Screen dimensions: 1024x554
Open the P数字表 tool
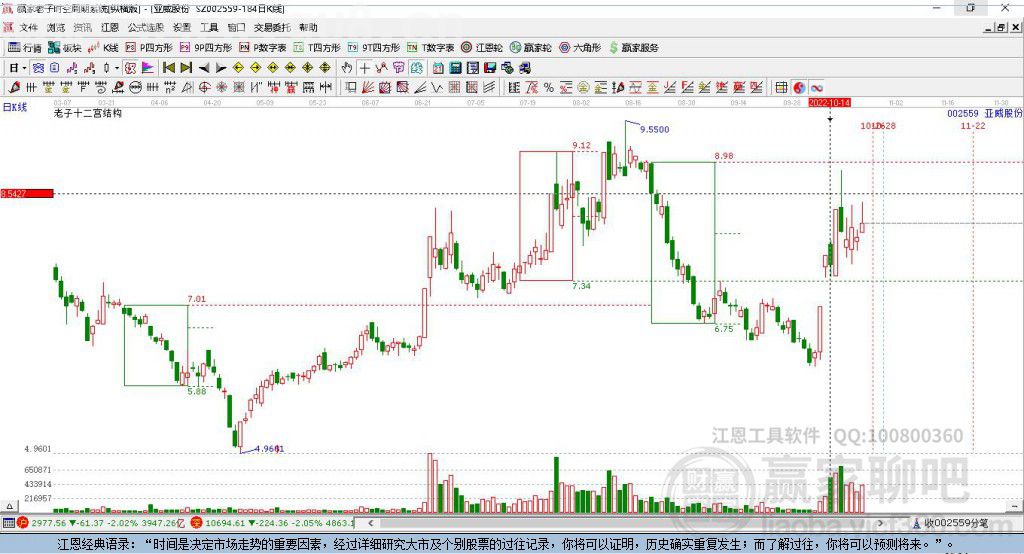[263, 48]
